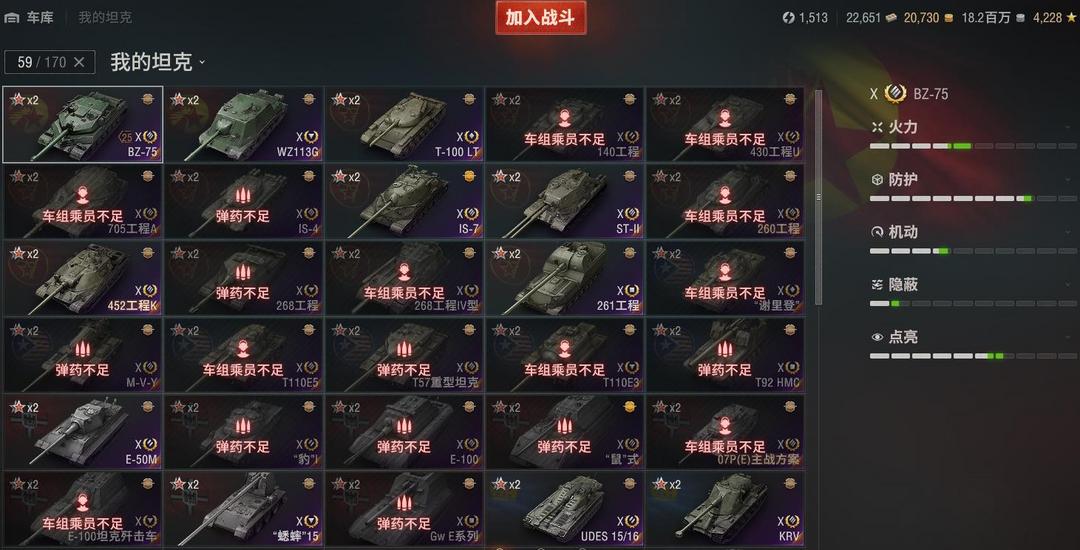Click the gold medal icon on the 鼠式 card

pos(630,407)
